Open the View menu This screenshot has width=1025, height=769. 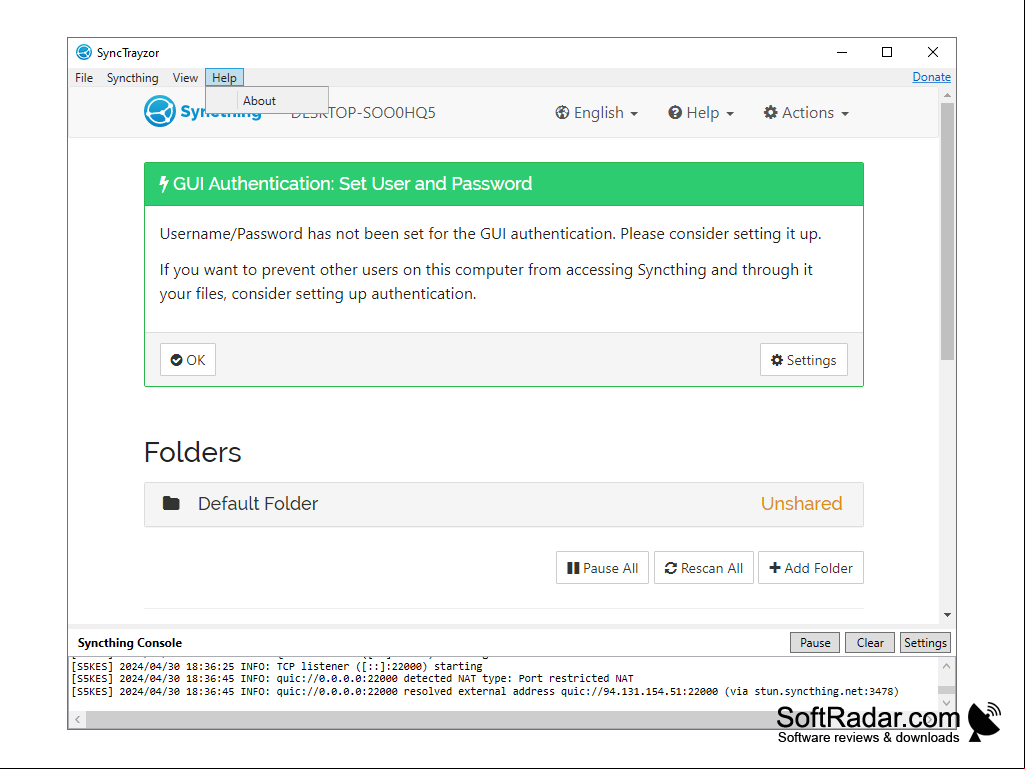point(185,78)
